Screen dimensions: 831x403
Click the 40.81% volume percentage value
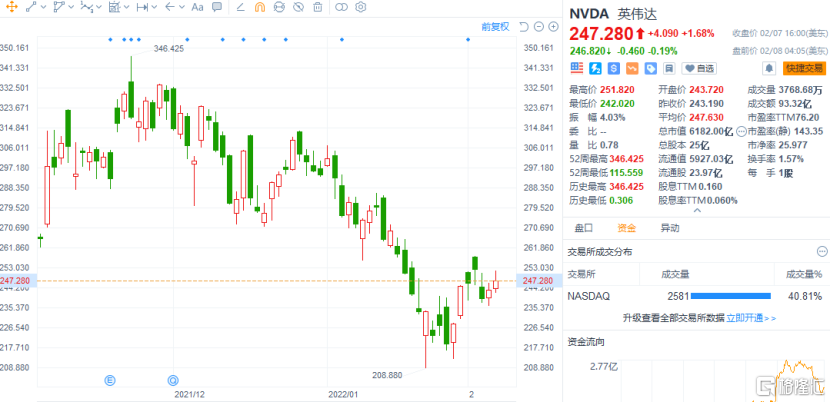[805, 296]
